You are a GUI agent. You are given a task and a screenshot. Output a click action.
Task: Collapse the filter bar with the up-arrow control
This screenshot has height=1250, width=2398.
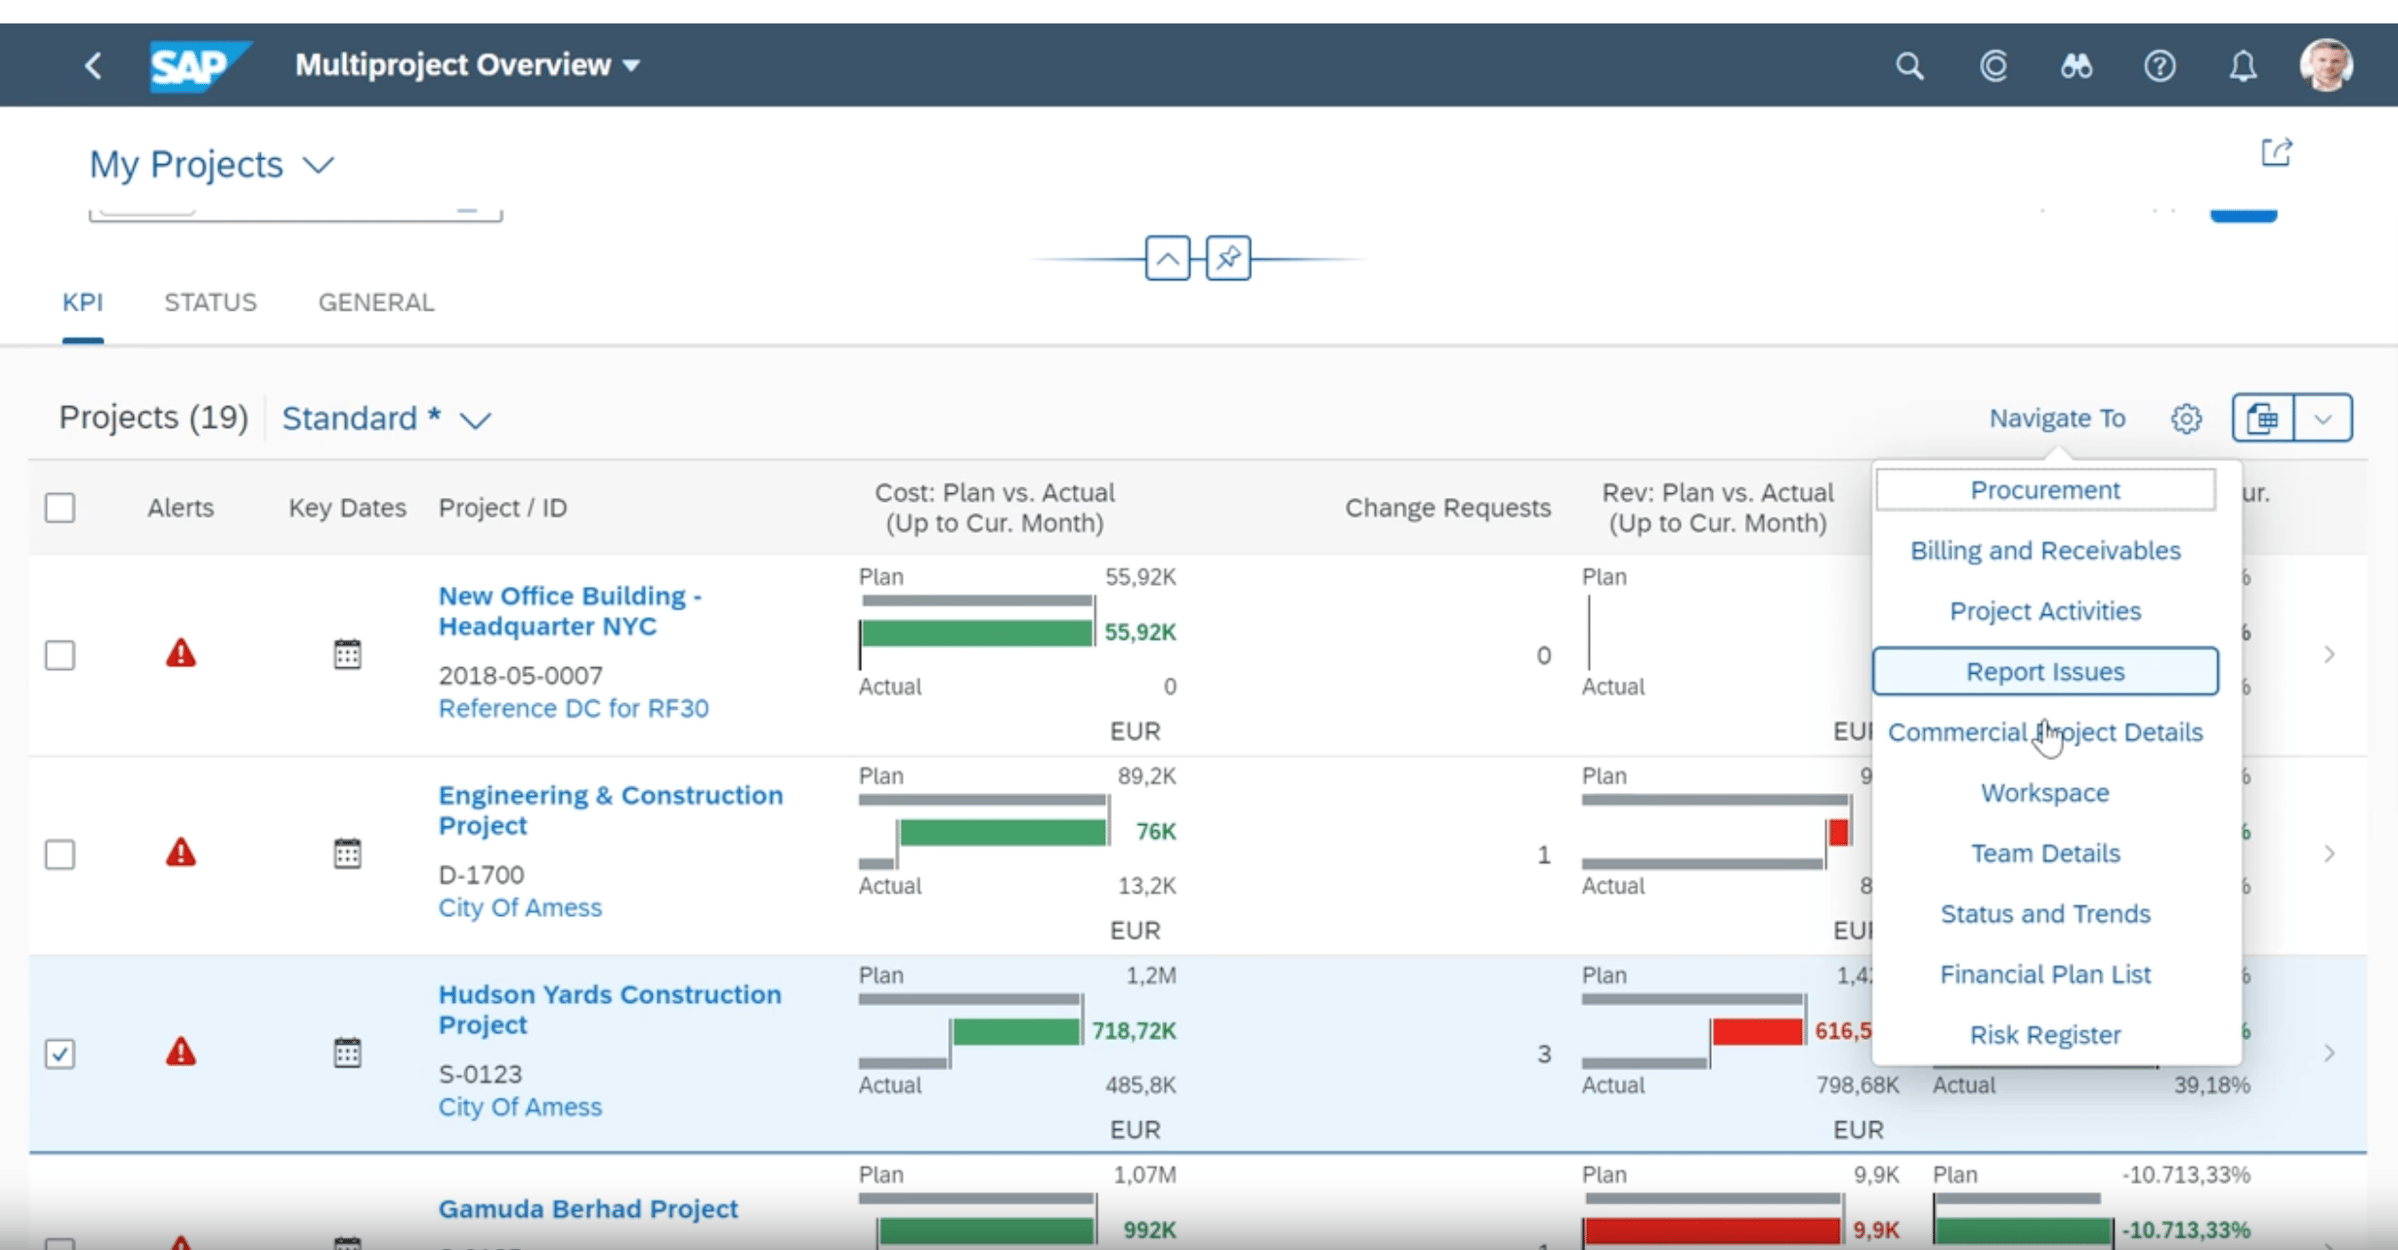point(1166,257)
